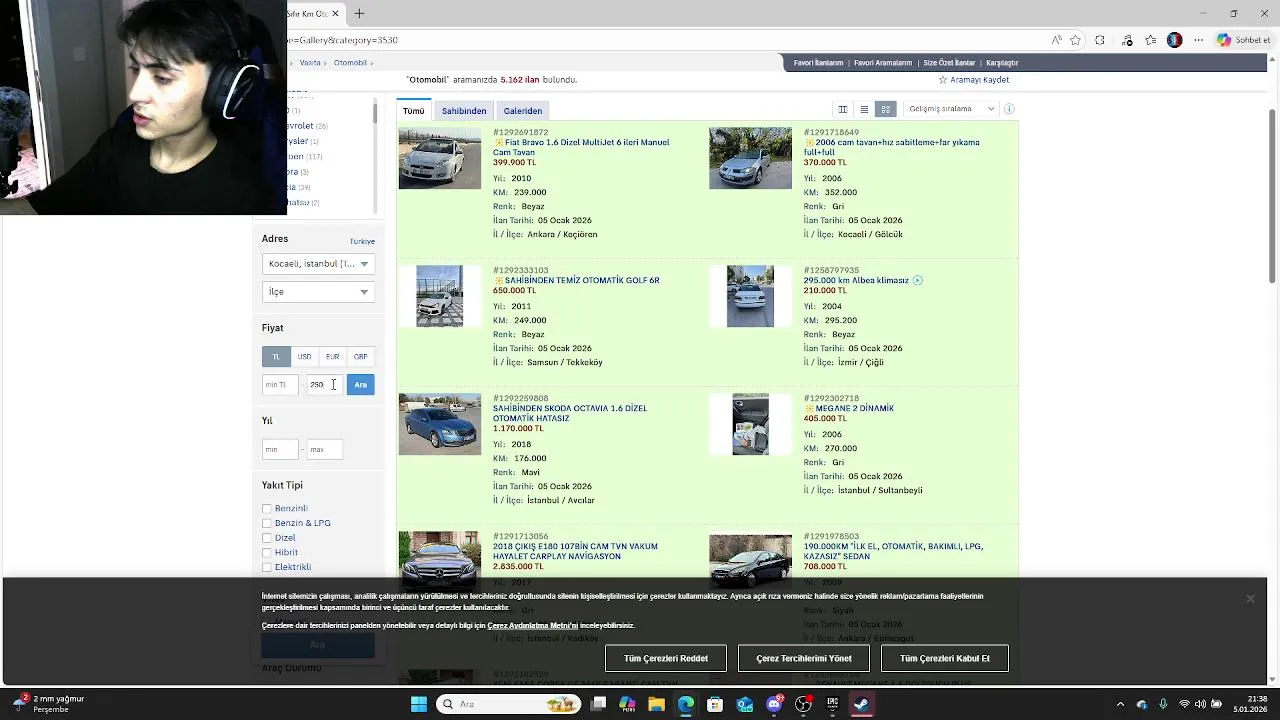Click the max price field containing 250
This screenshot has width=1280, height=720.
click(324, 385)
